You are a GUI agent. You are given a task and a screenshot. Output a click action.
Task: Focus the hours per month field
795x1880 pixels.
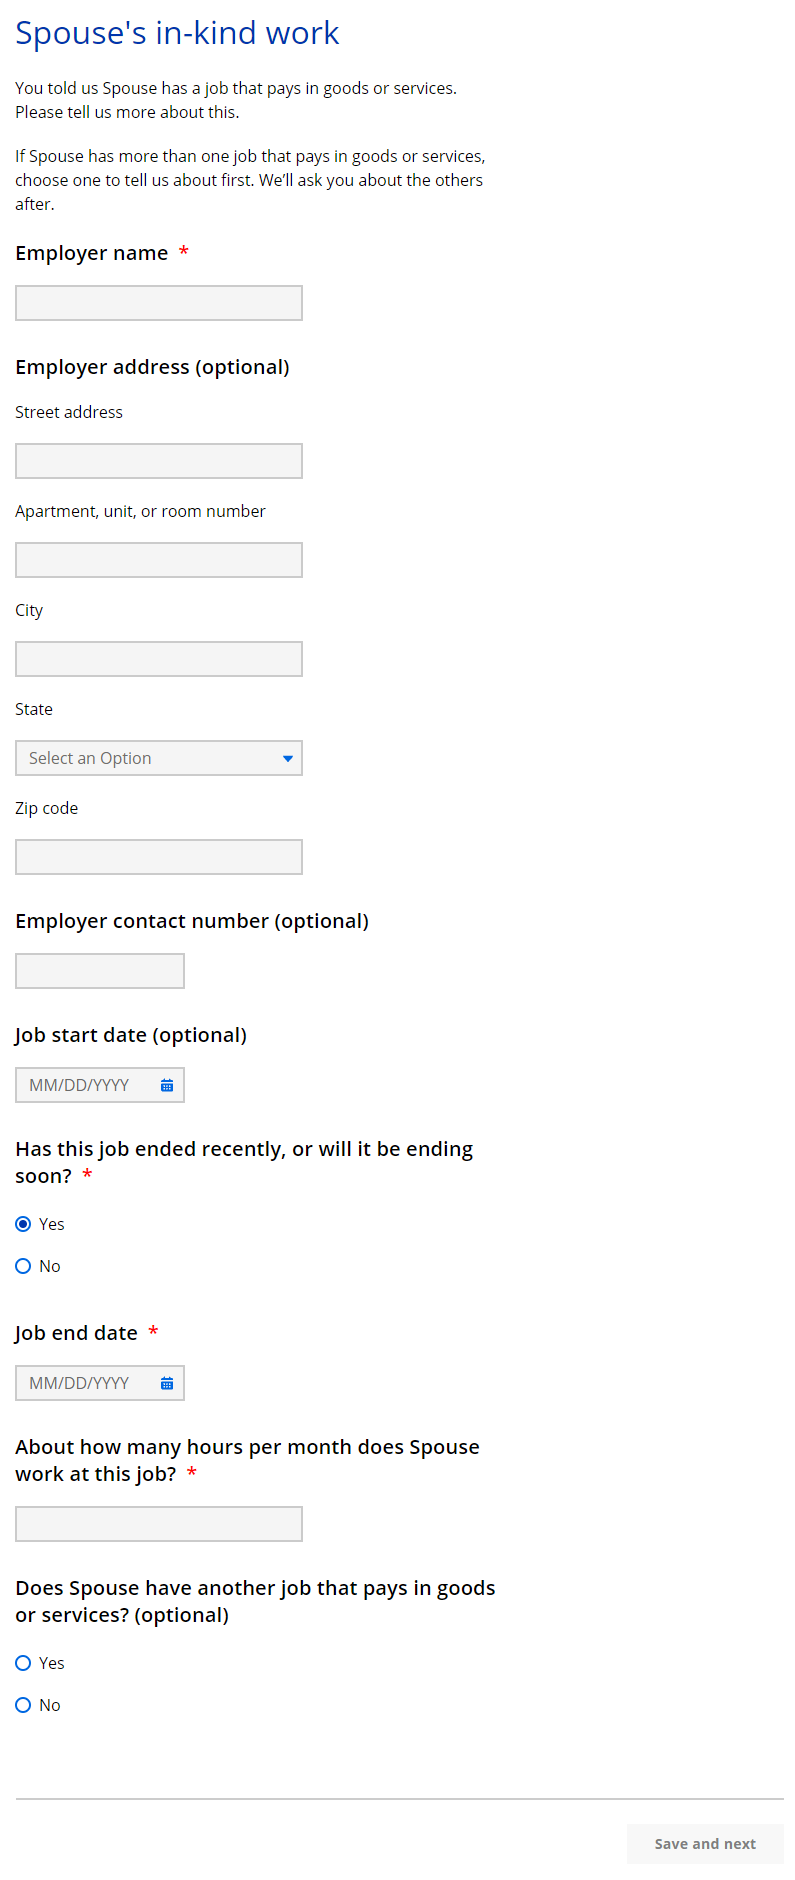159,1524
